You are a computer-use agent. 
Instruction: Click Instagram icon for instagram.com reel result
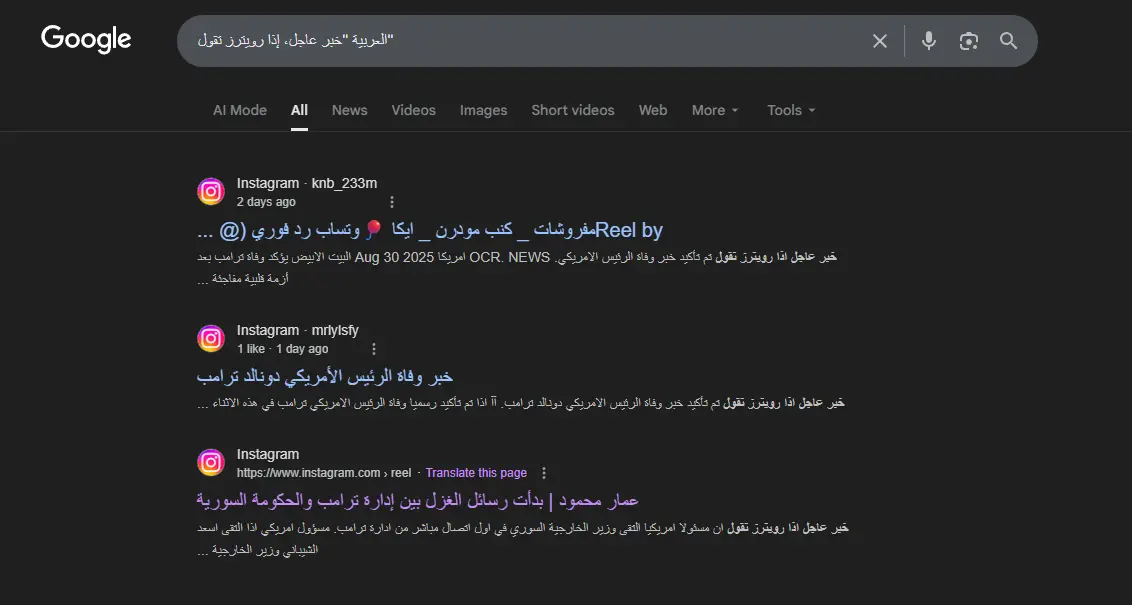211,462
